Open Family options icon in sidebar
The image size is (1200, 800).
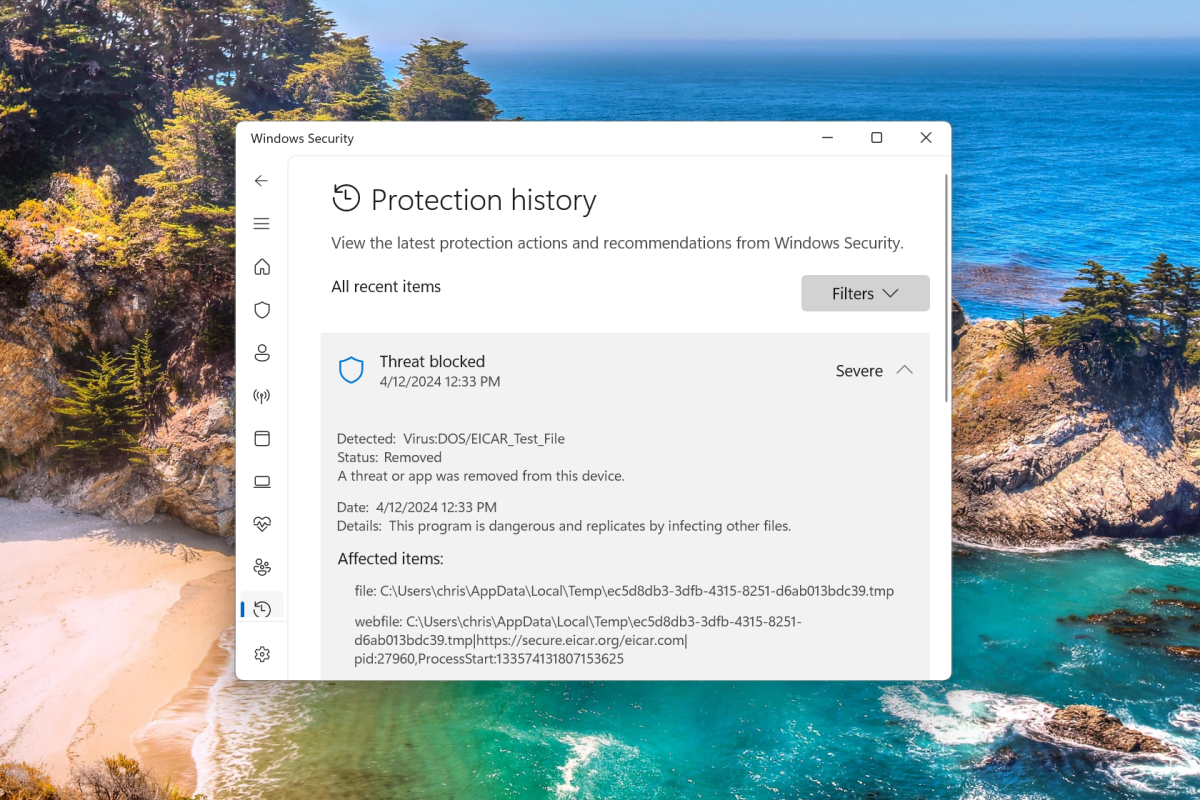pyautogui.click(x=262, y=567)
